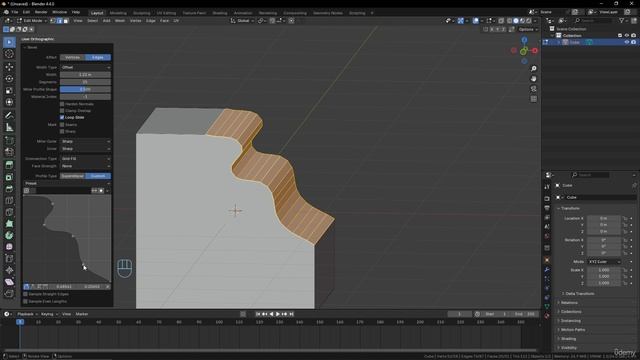Uncheck the Loop Slide checkbox
Viewport: 640px width, 360px height.
click(62, 117)
